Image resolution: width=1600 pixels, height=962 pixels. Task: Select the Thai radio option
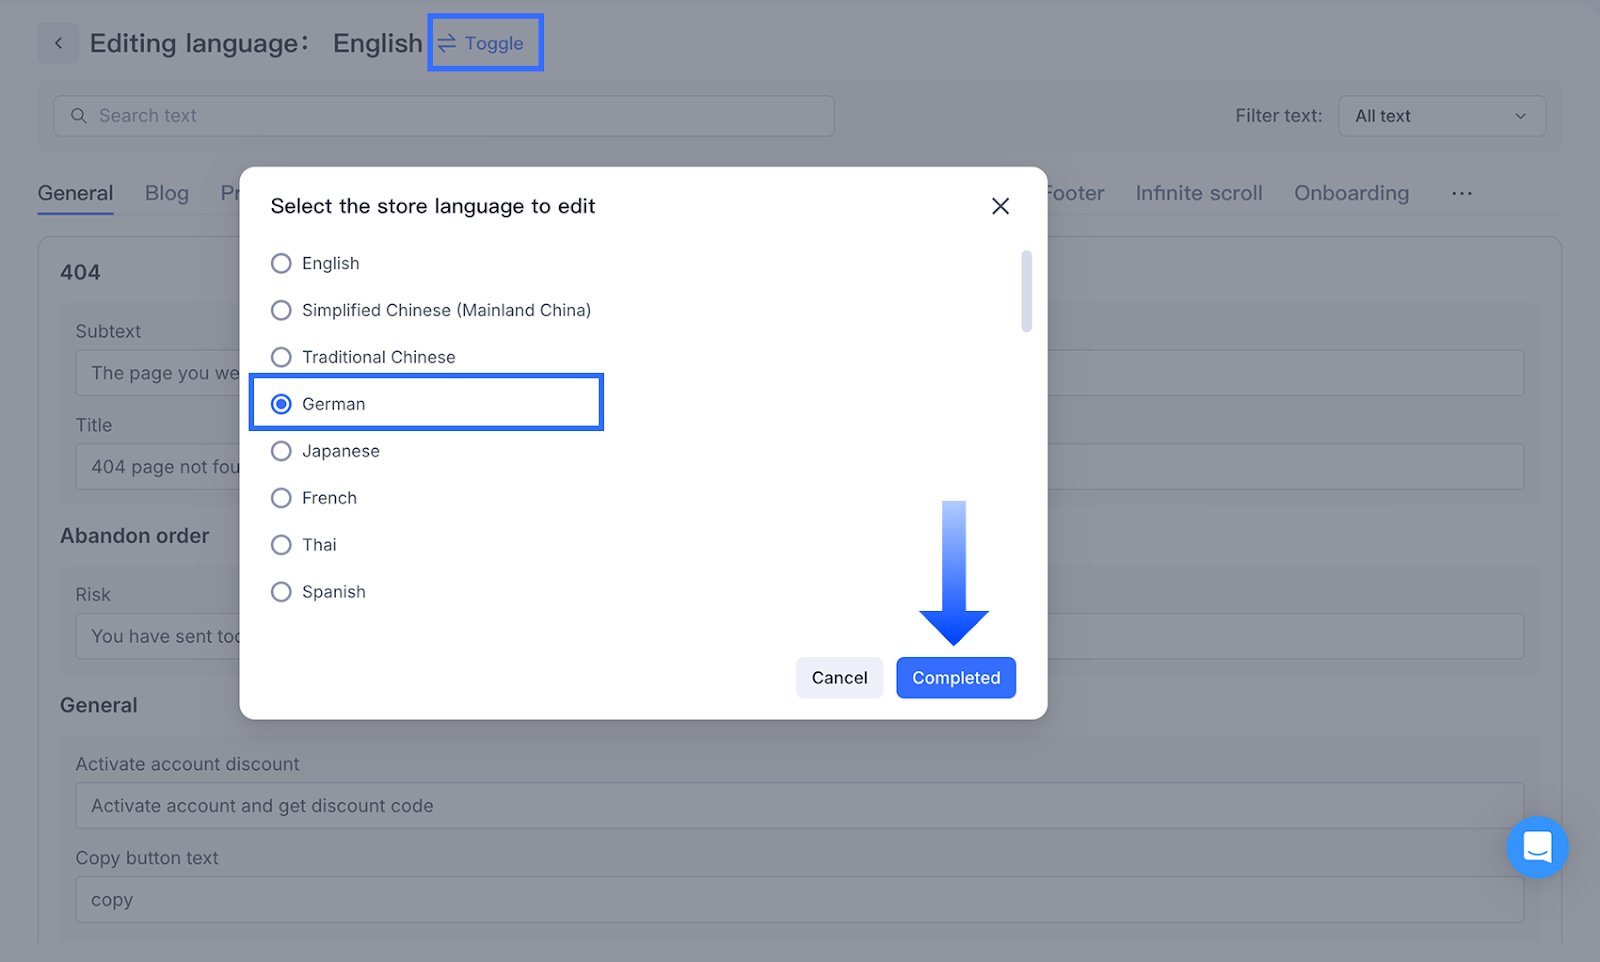click(282, 545)
